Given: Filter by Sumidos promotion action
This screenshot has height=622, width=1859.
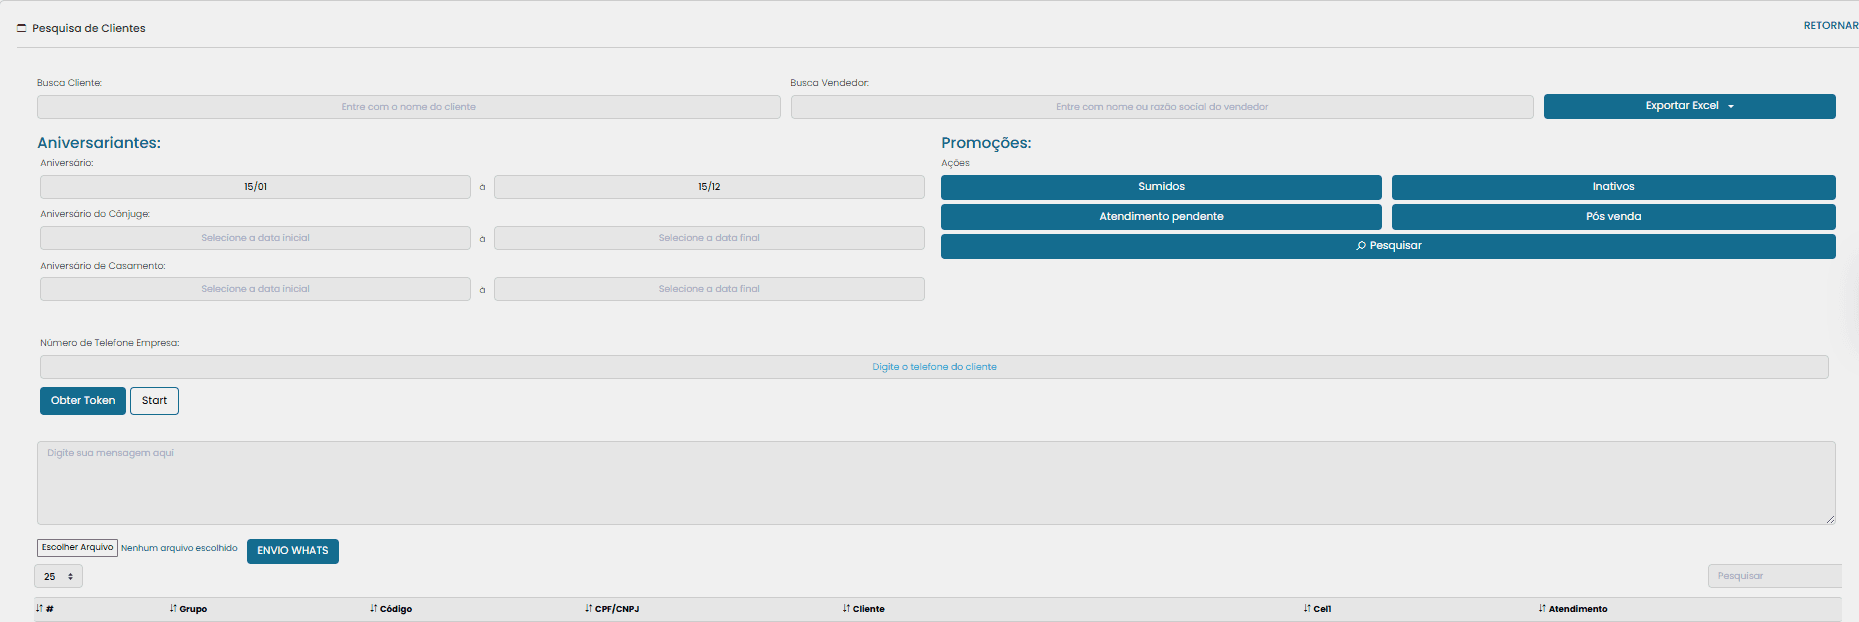Looking at the screenshot, I should 1160,187.
